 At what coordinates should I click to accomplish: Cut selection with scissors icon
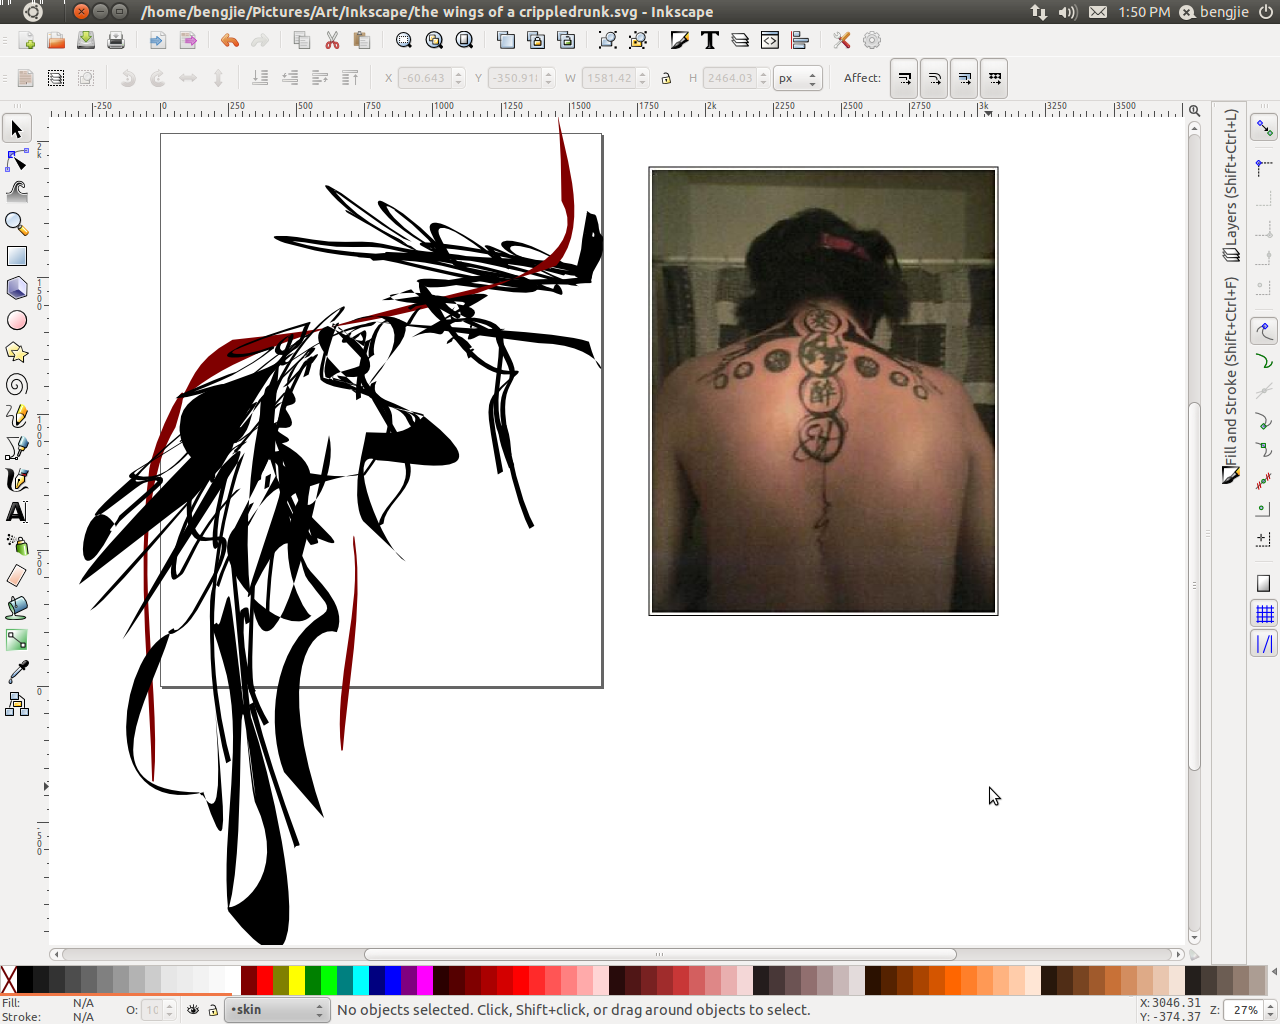(332, 40)
